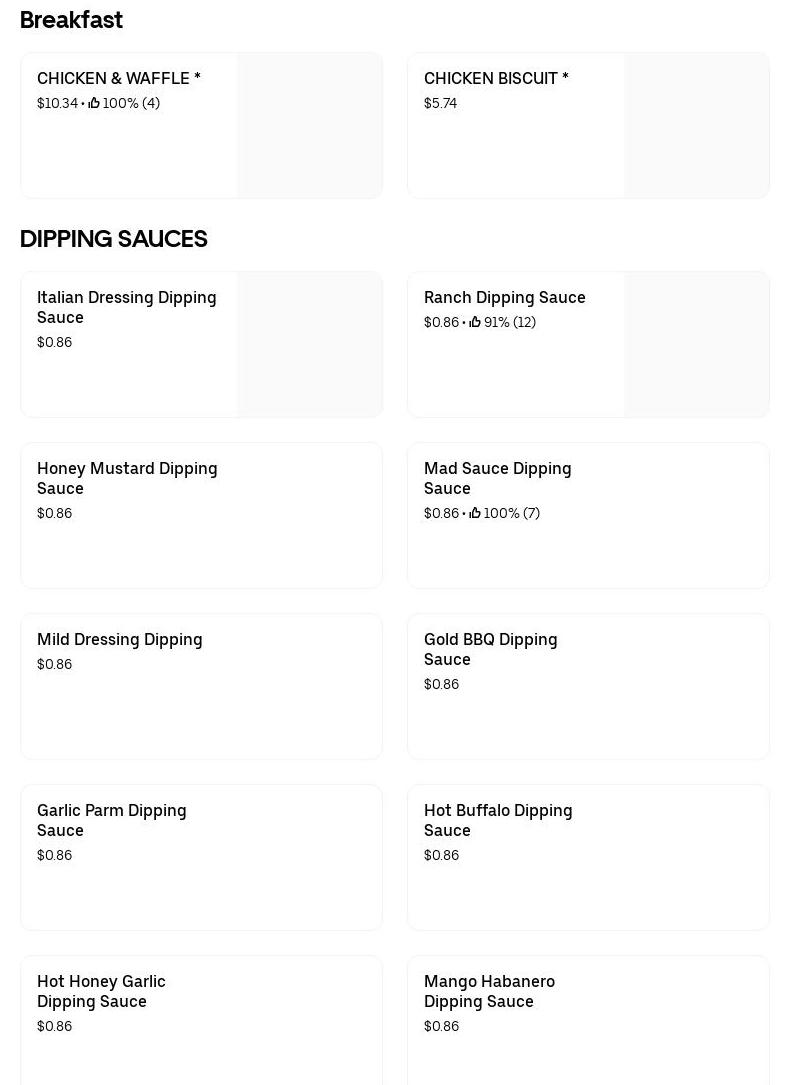Choose Honey Mustard Dipping Sauce
The height and width of the screenshot is (1085, 804).
(x=127, y=478)
